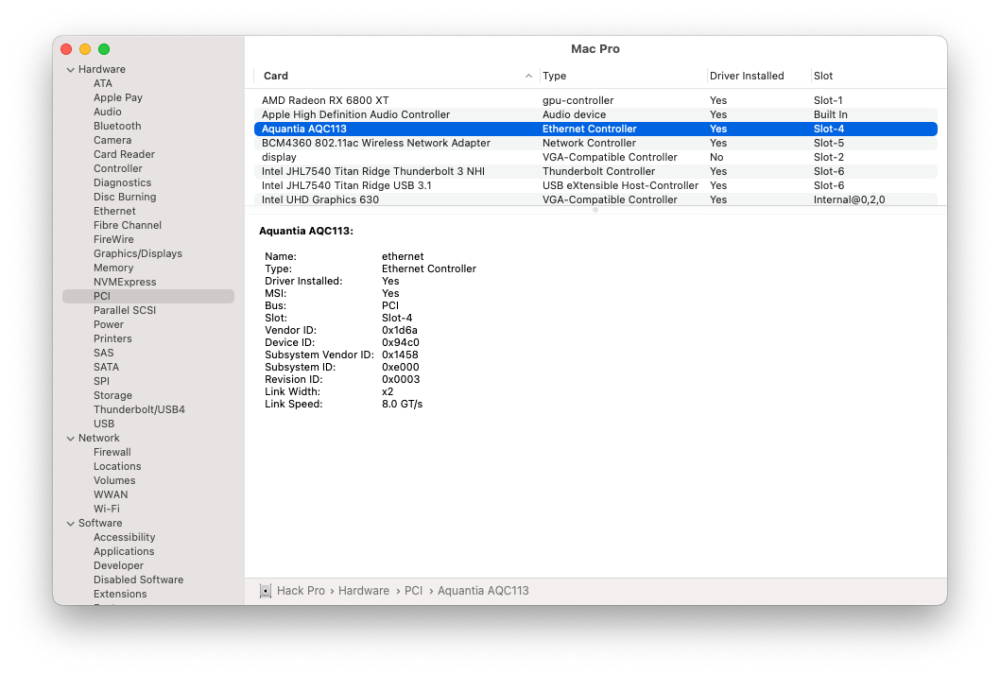1000x675 pixels.
Task: Click Hardware in the path breadcrumb
Action: (364, 591)
